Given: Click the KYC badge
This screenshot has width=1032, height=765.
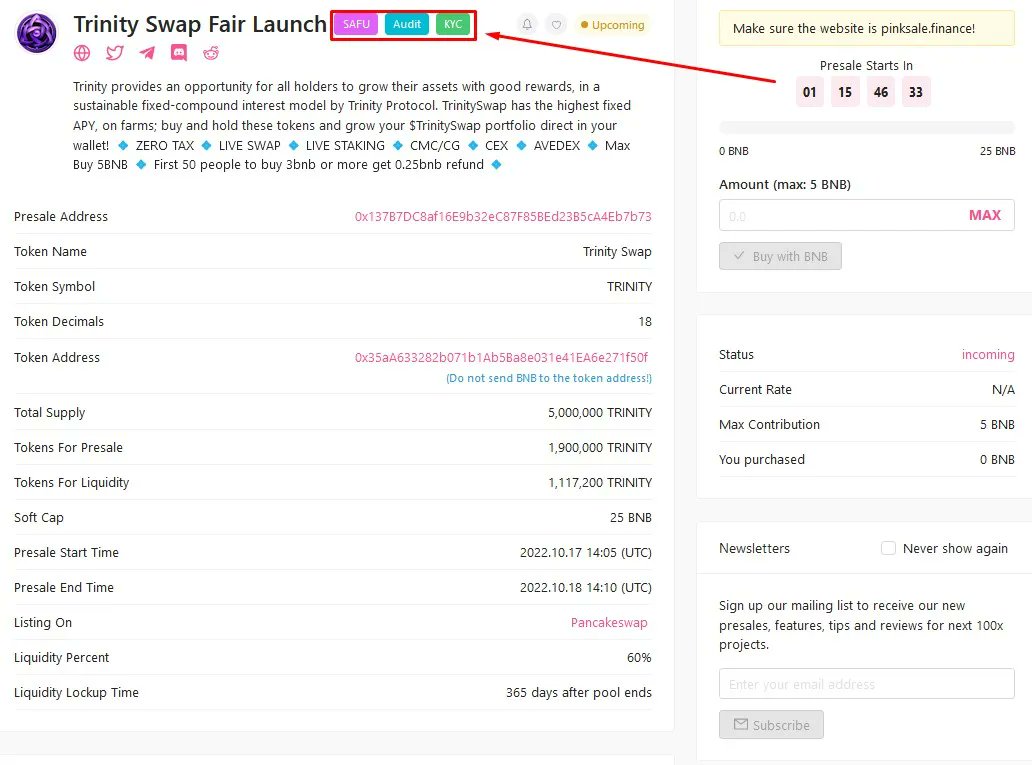Looking at the screenshot, I should coord(452,23).
